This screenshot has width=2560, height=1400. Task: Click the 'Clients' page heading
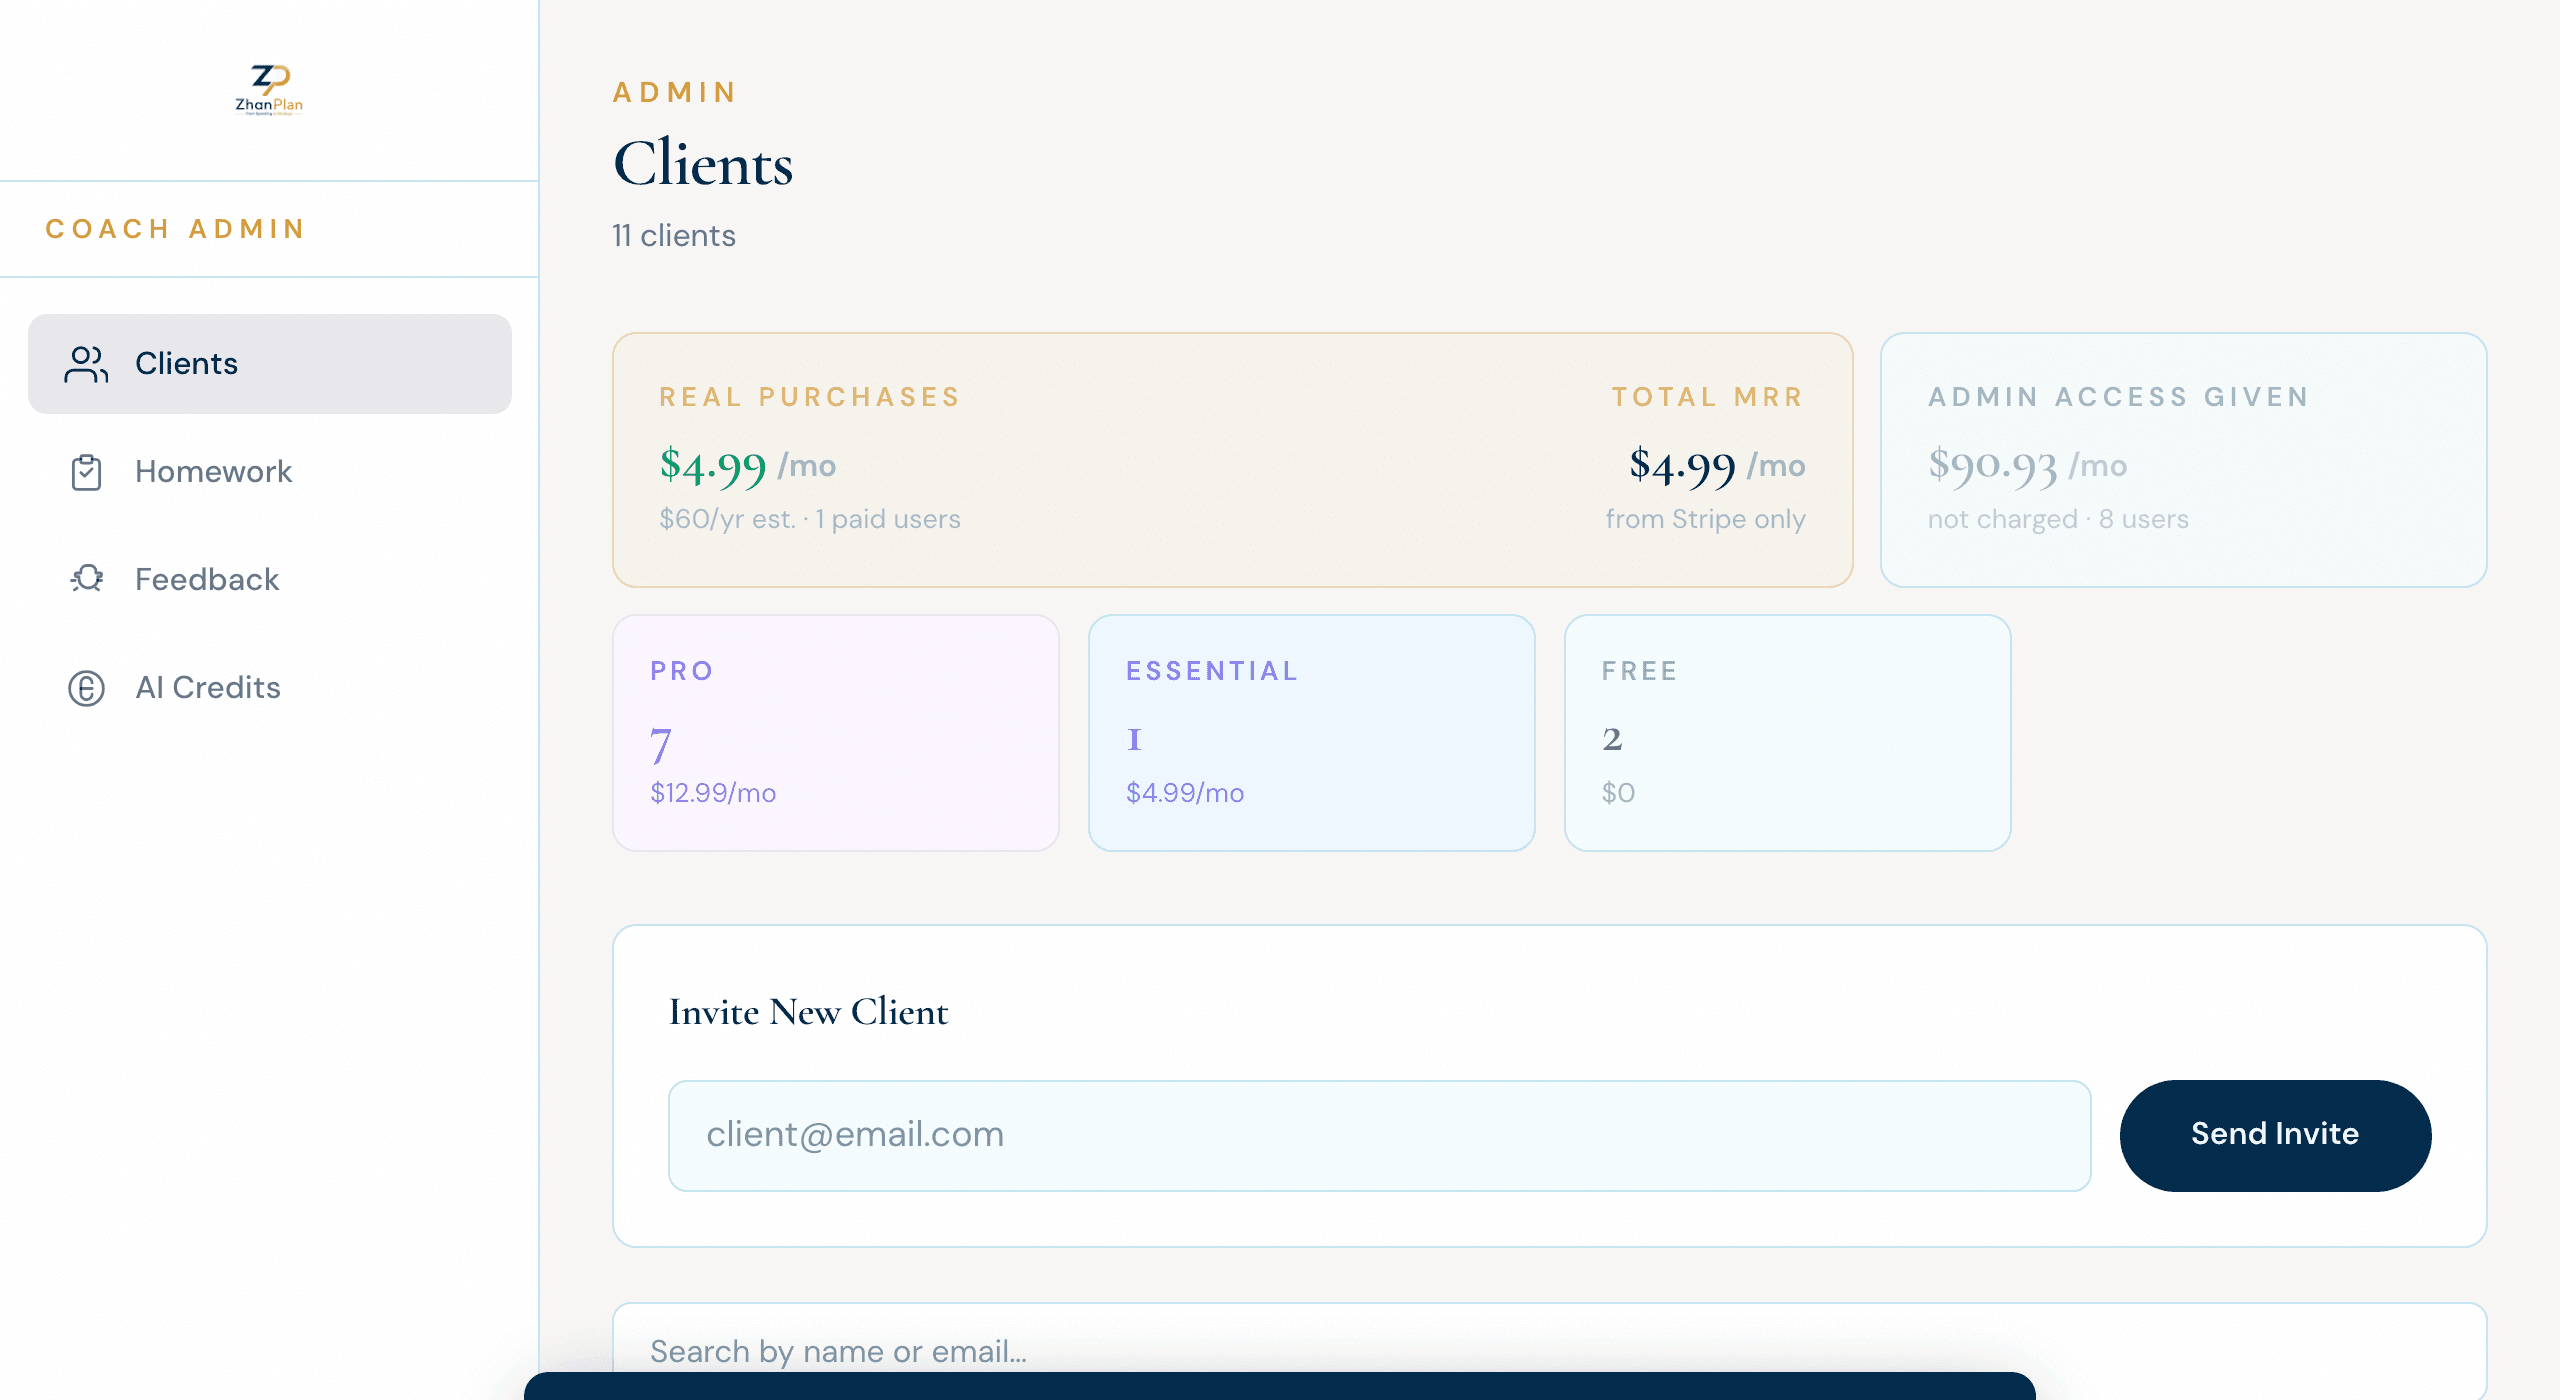703,163
